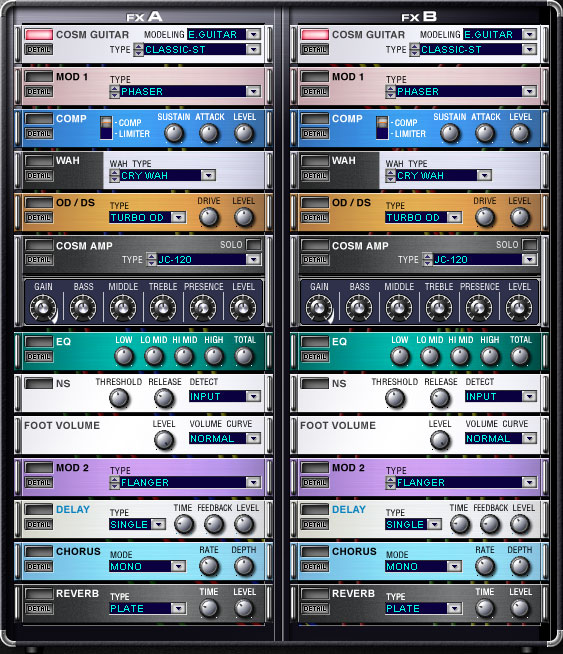This screenshot has width=563, height=654.
Task: Click the FX B Delay Feedback knob
Action: coord(490,524)
